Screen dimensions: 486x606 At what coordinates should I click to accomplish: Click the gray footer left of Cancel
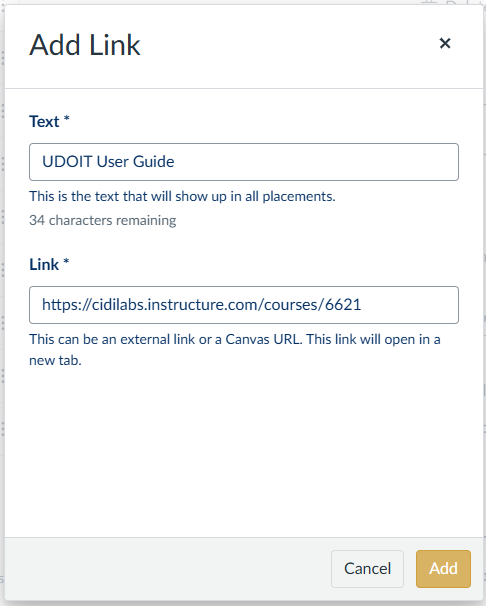(166, 569)
